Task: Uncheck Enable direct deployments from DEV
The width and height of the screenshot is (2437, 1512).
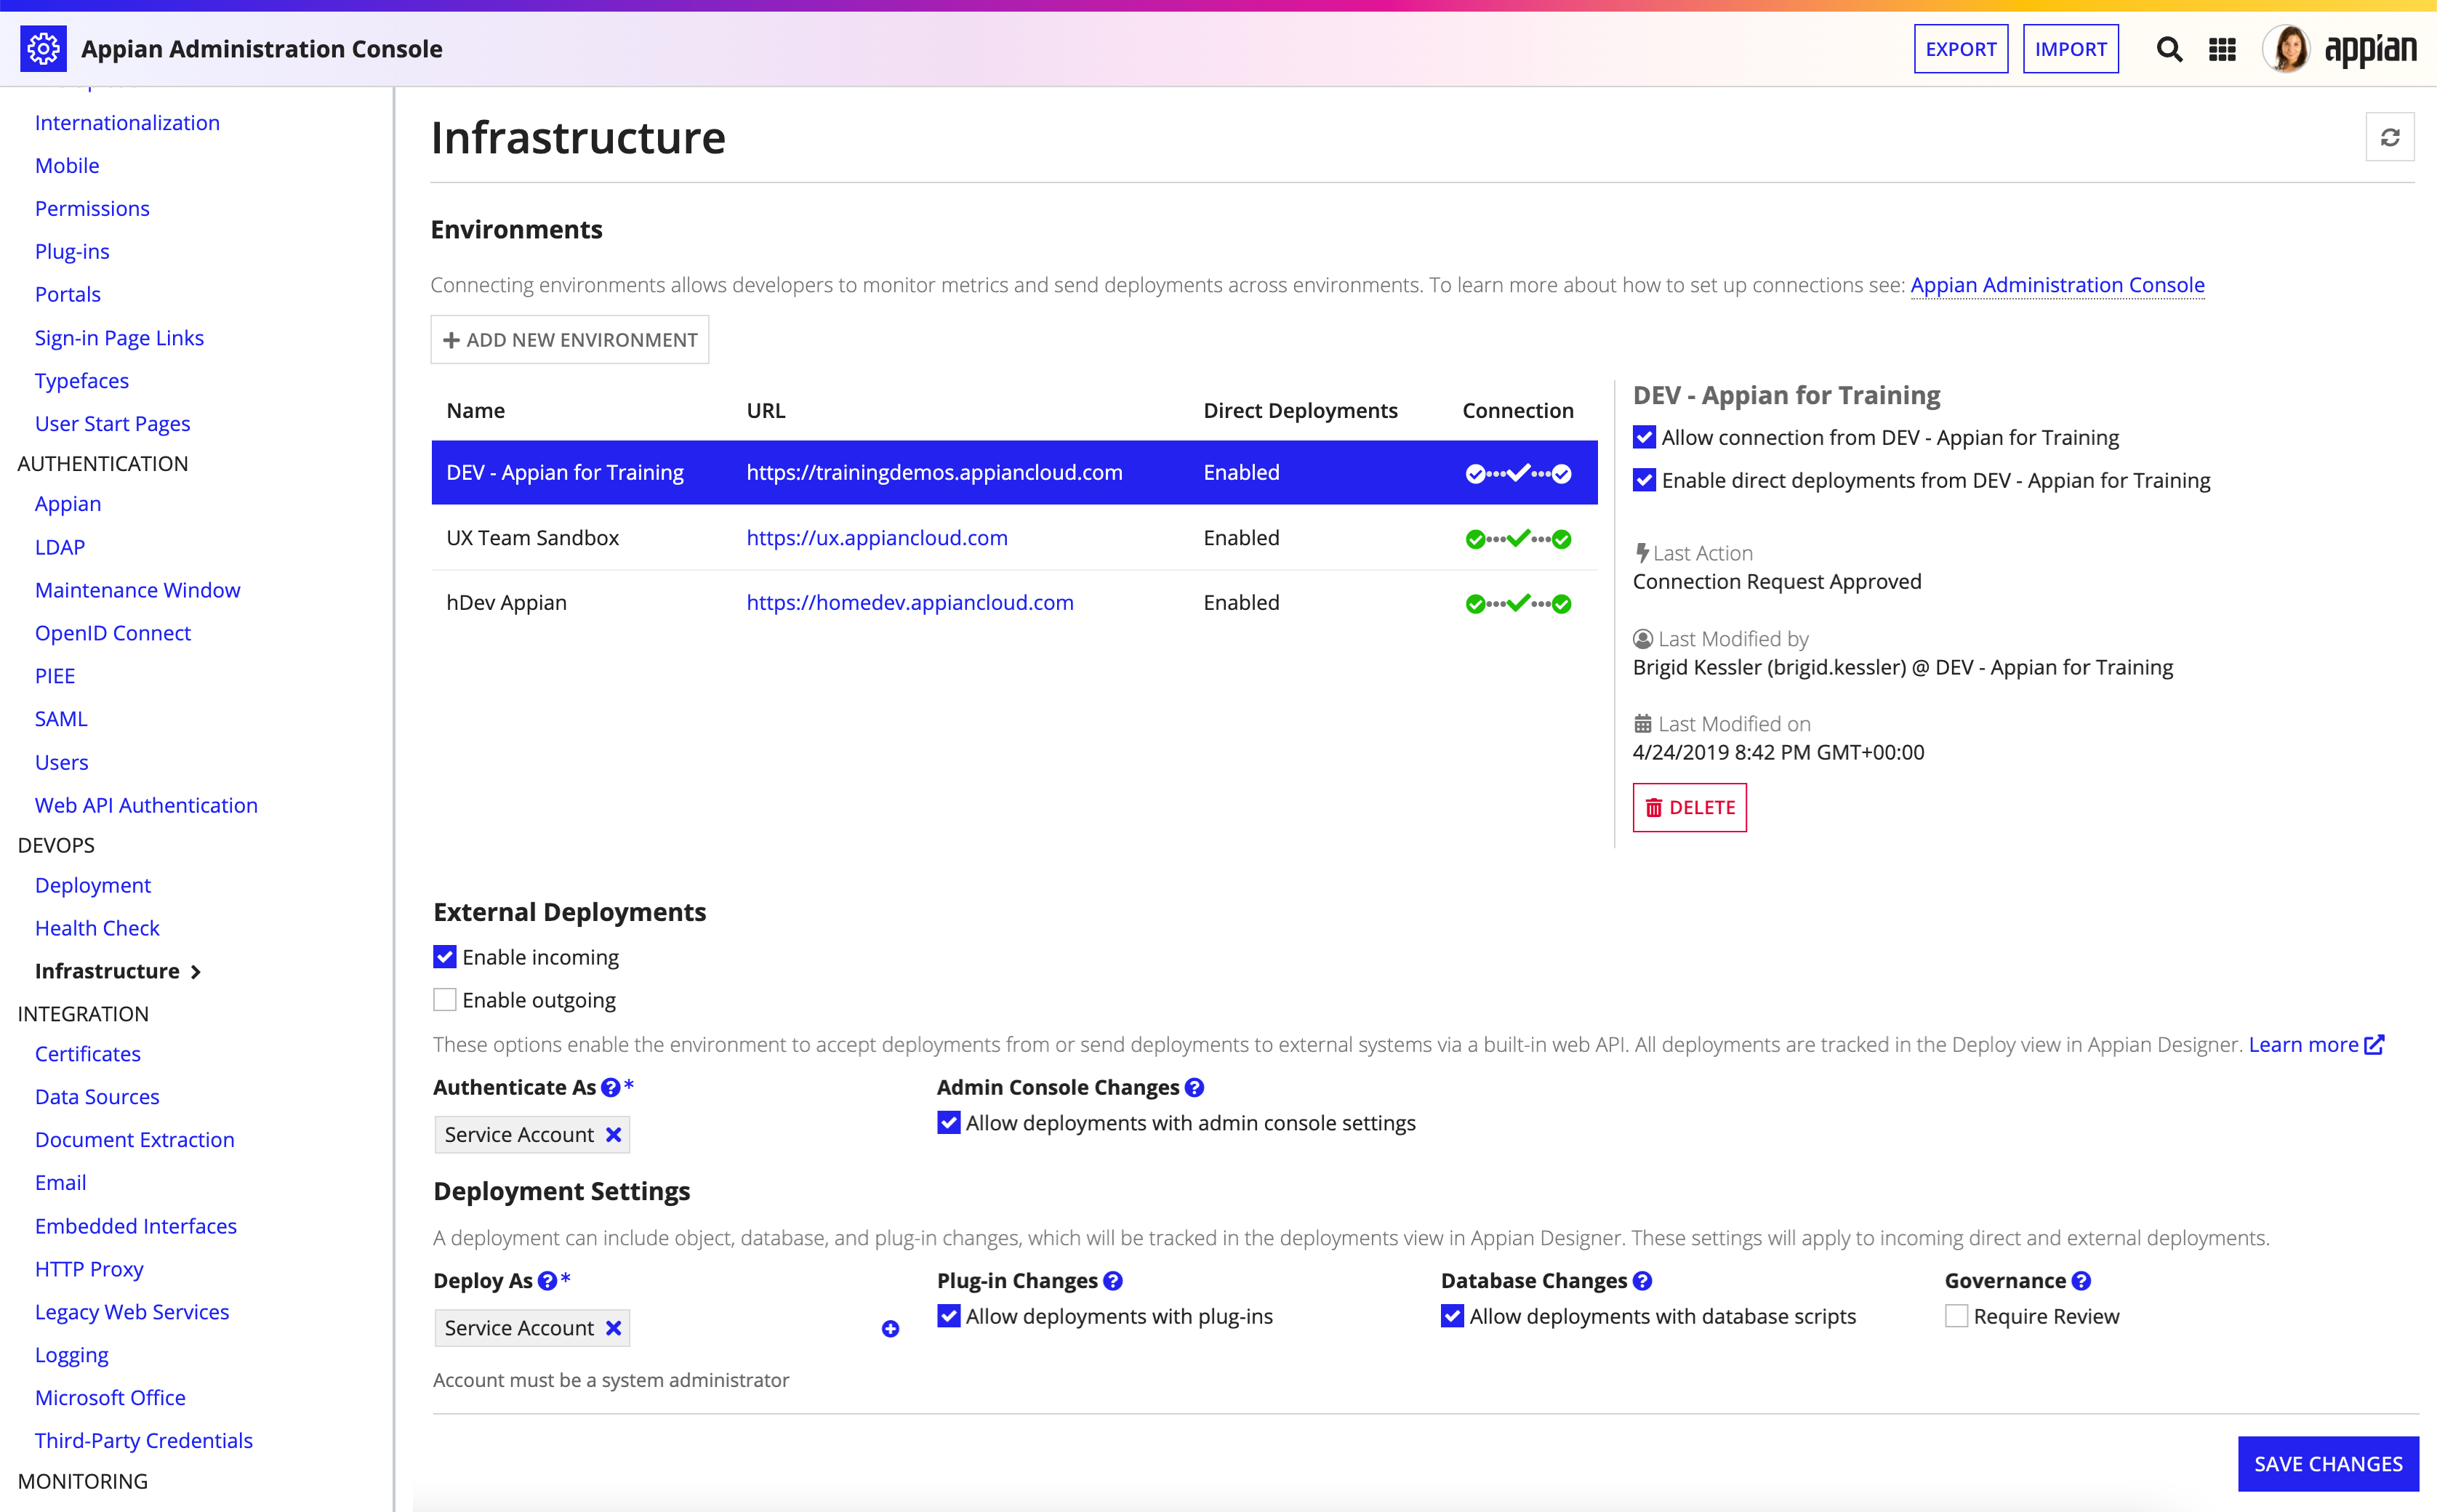Action: [1644, 481]
